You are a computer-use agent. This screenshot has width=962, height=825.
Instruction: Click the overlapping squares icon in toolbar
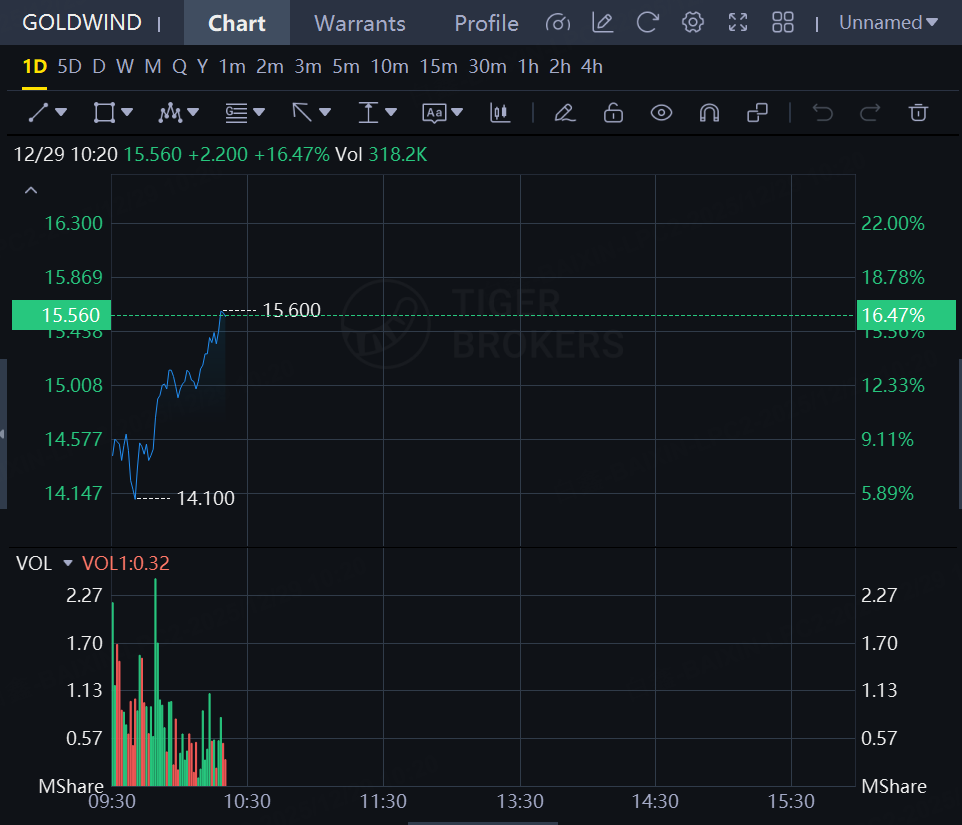tap(758, 113)
